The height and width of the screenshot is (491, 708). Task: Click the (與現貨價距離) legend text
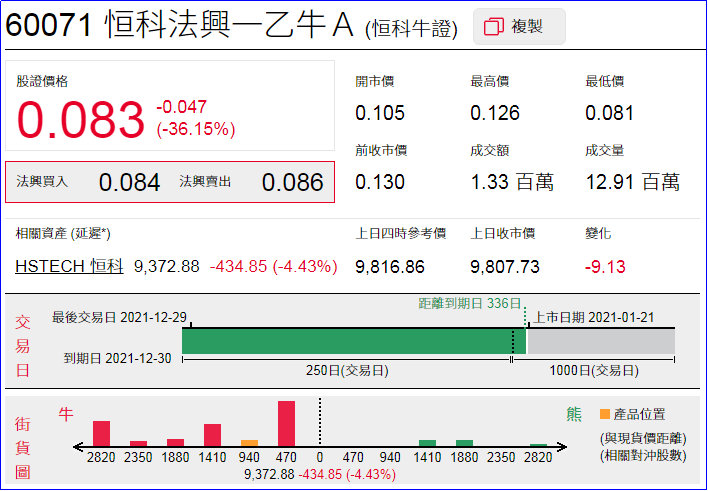coord(643,438)
